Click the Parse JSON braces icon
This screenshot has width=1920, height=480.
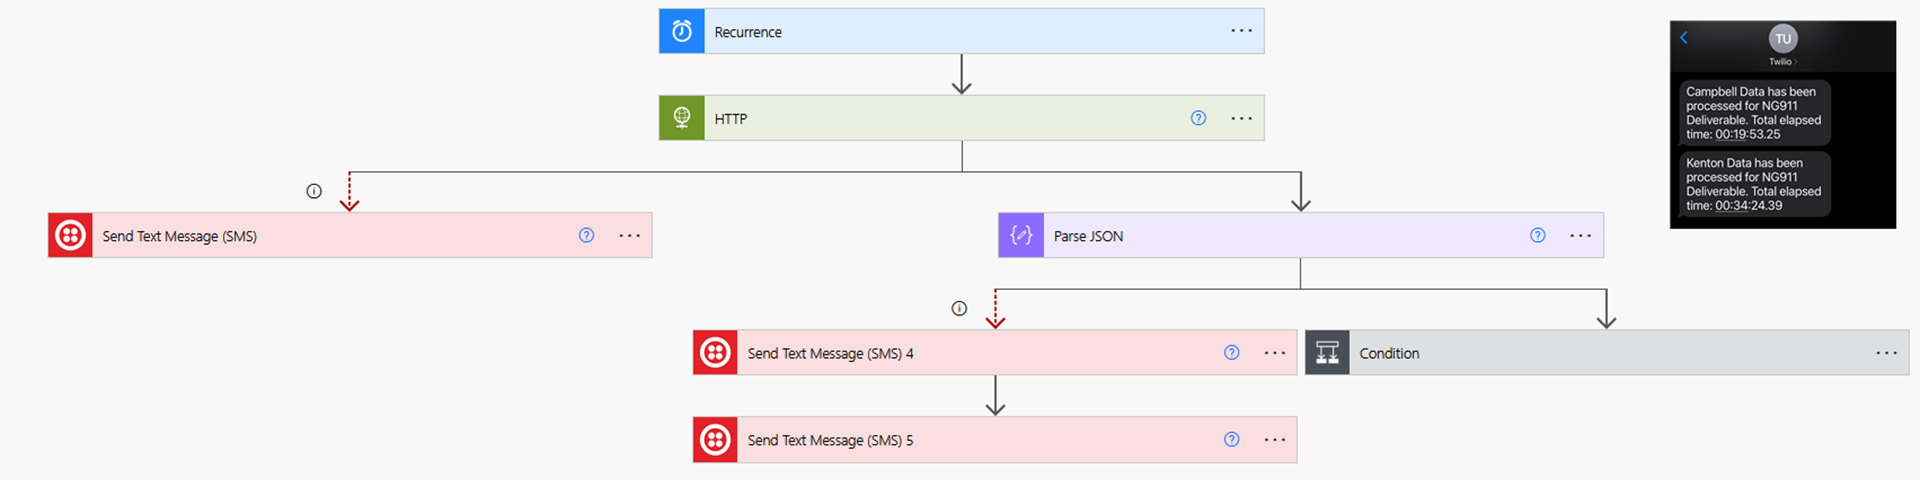point(1021,235)
